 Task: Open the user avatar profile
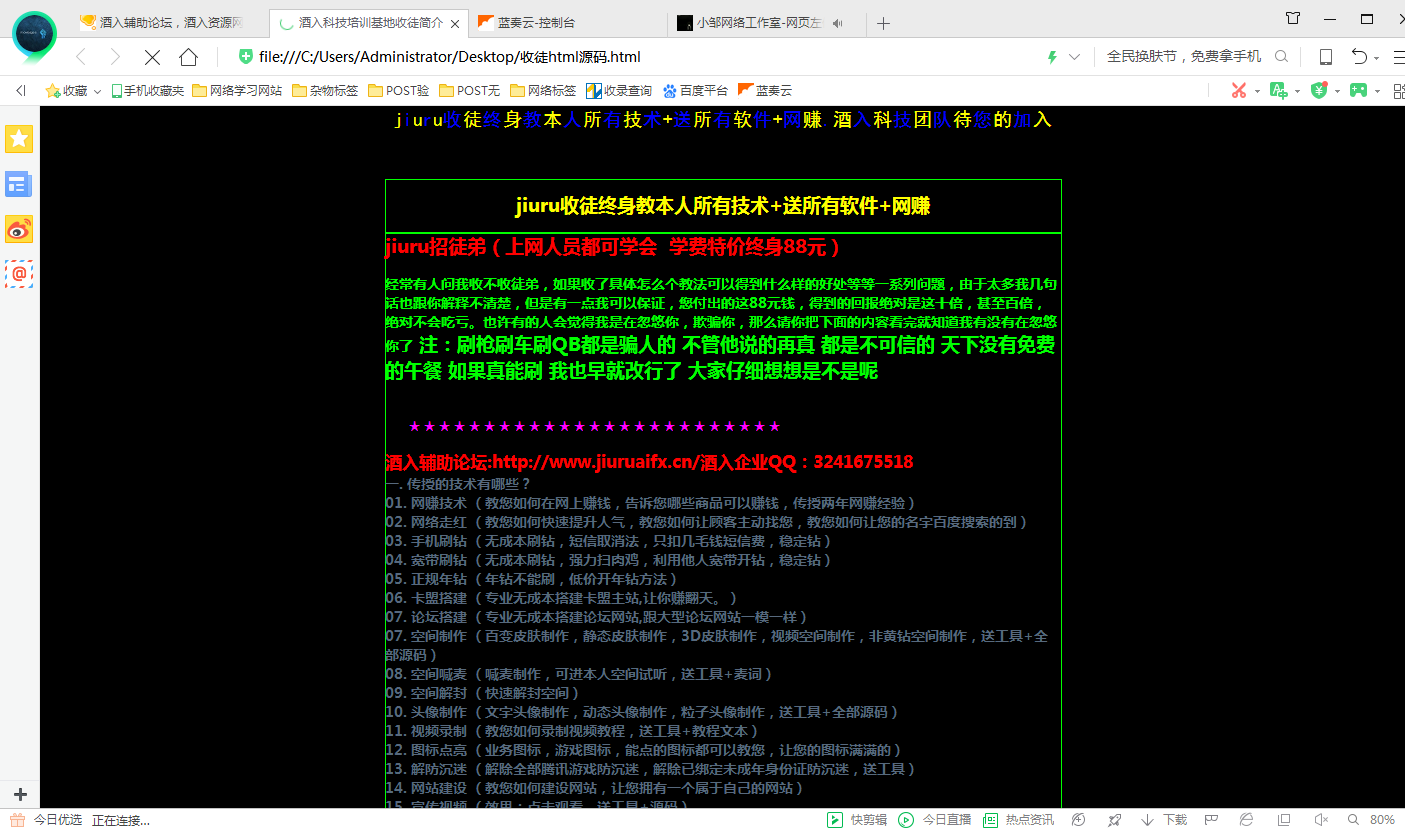pos(34,34)
